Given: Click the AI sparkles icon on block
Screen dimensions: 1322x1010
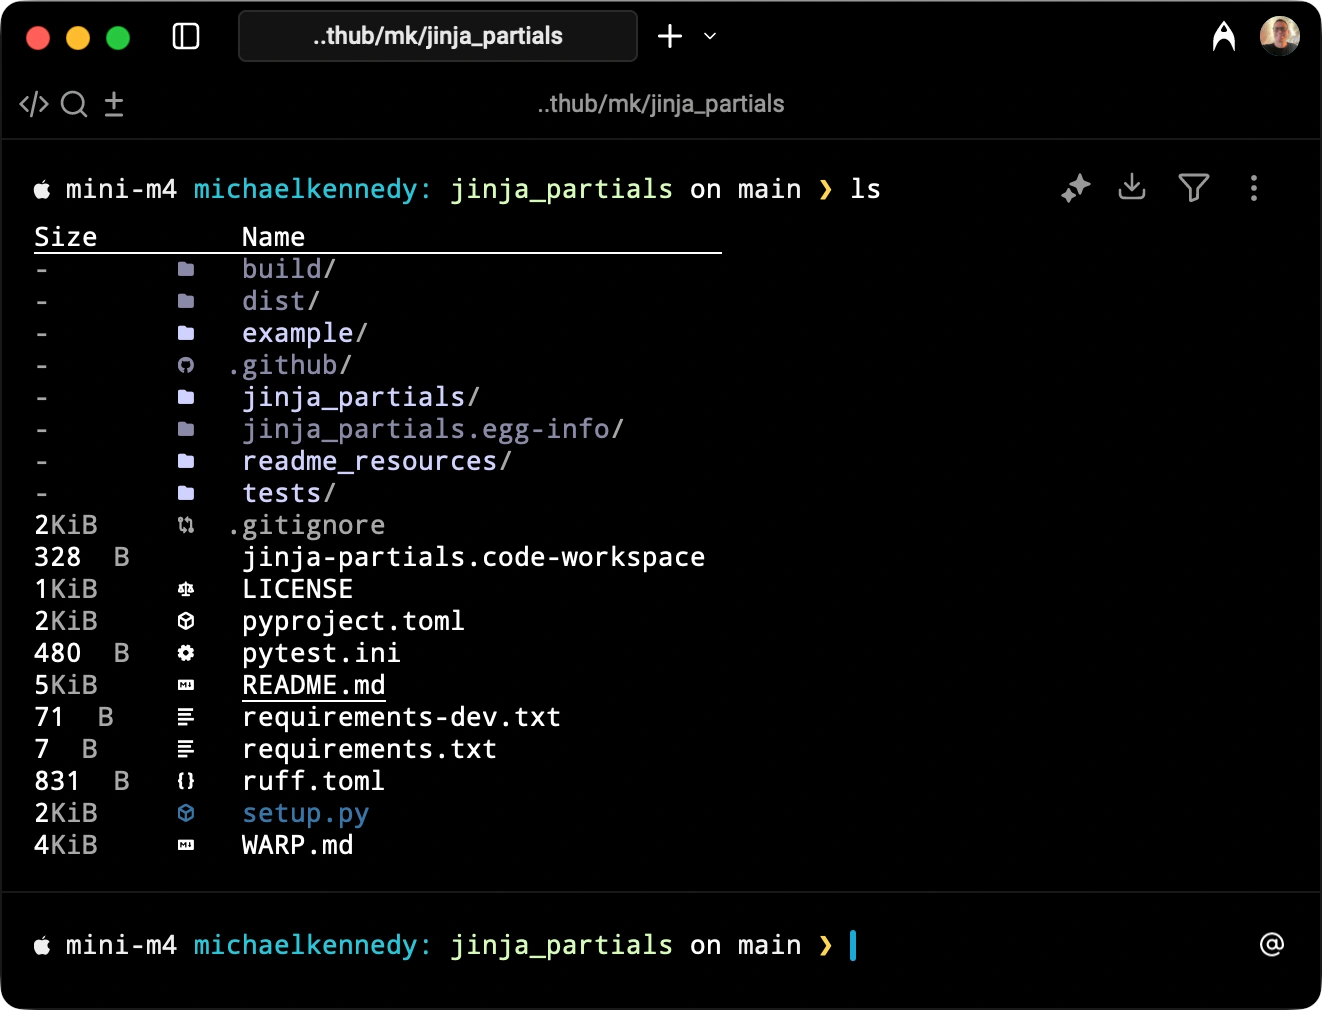Looking at the screenshot, I should click(1075, 188).
